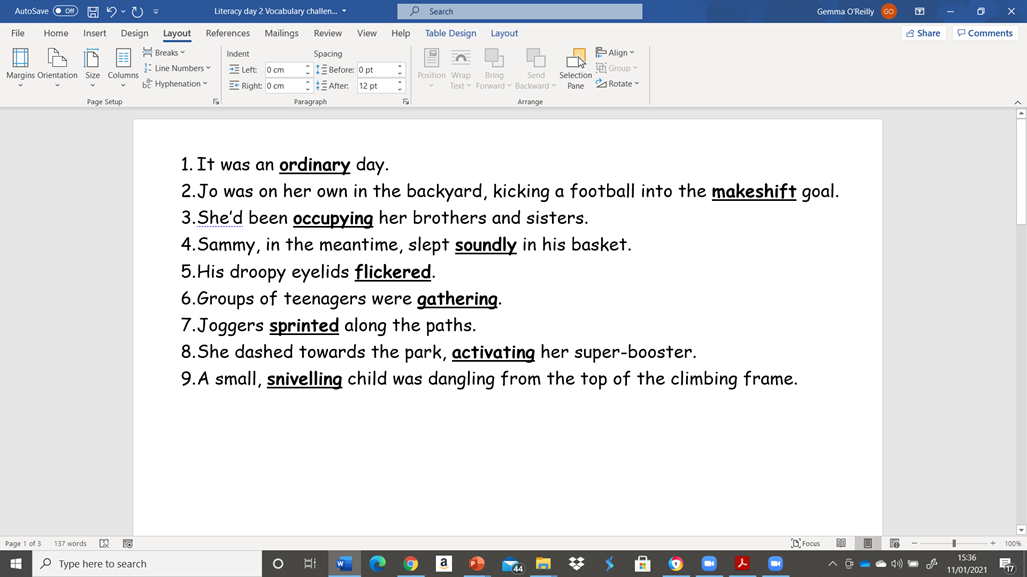Open Ribbon Display Options icon
The height and width of the screenshot is (577, 1027).
[920, 11]
